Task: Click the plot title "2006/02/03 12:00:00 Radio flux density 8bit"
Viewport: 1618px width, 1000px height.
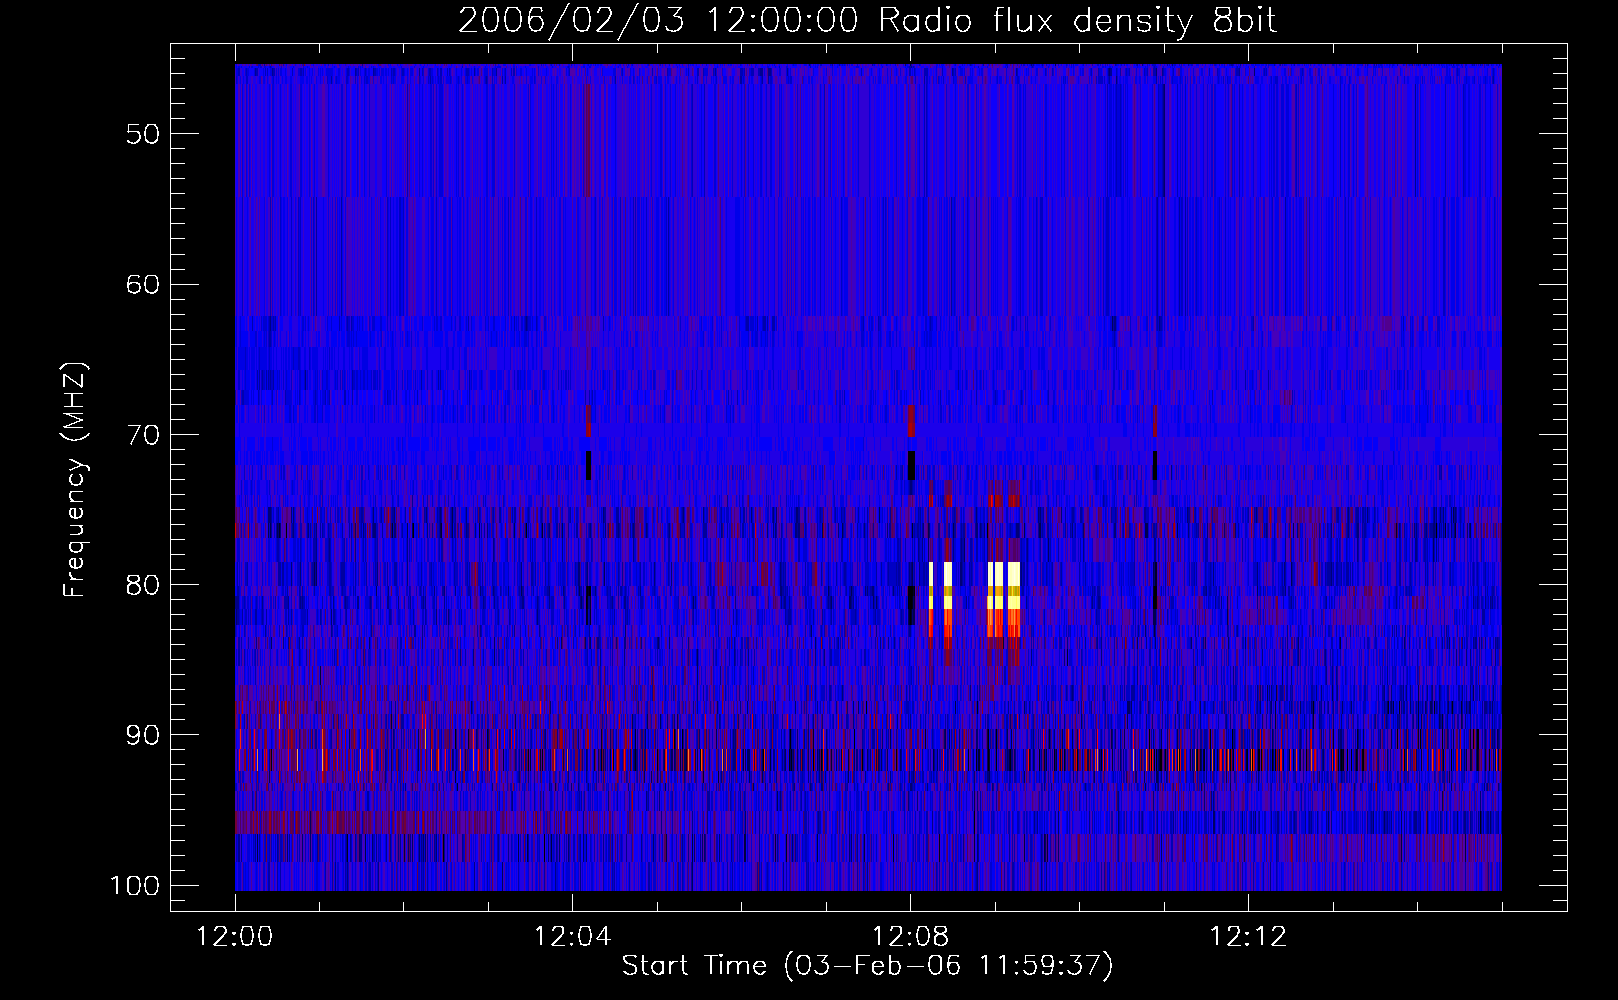Action: [x=867, y=21]
